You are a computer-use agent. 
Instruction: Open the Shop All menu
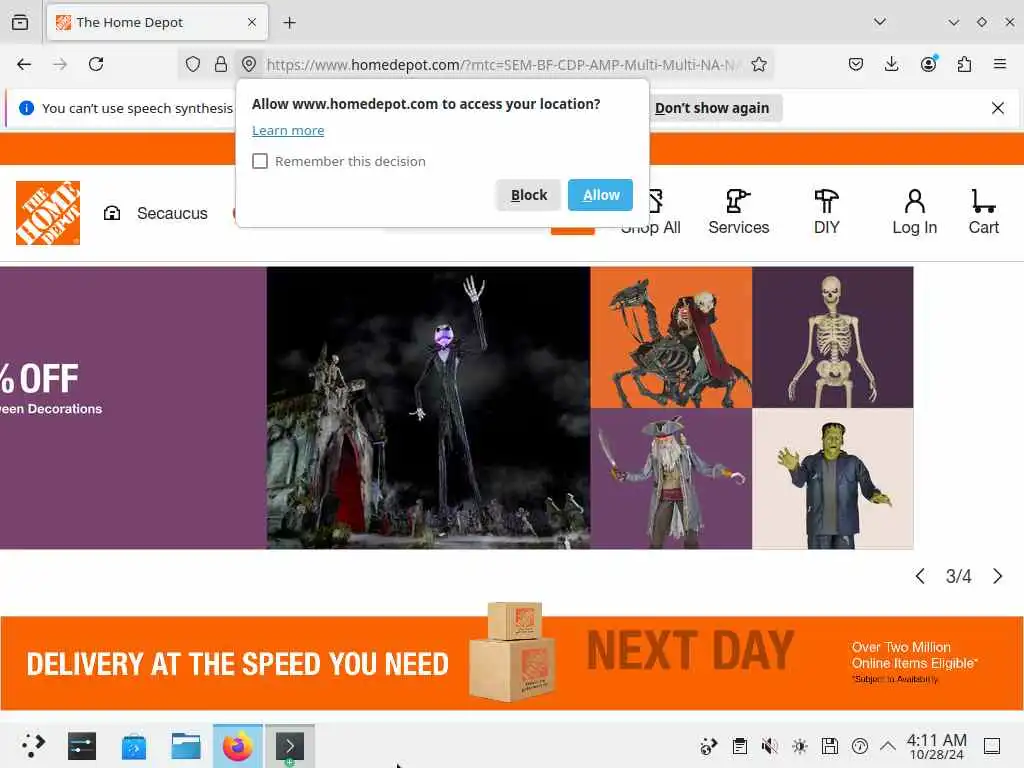[x=651, y=212]
